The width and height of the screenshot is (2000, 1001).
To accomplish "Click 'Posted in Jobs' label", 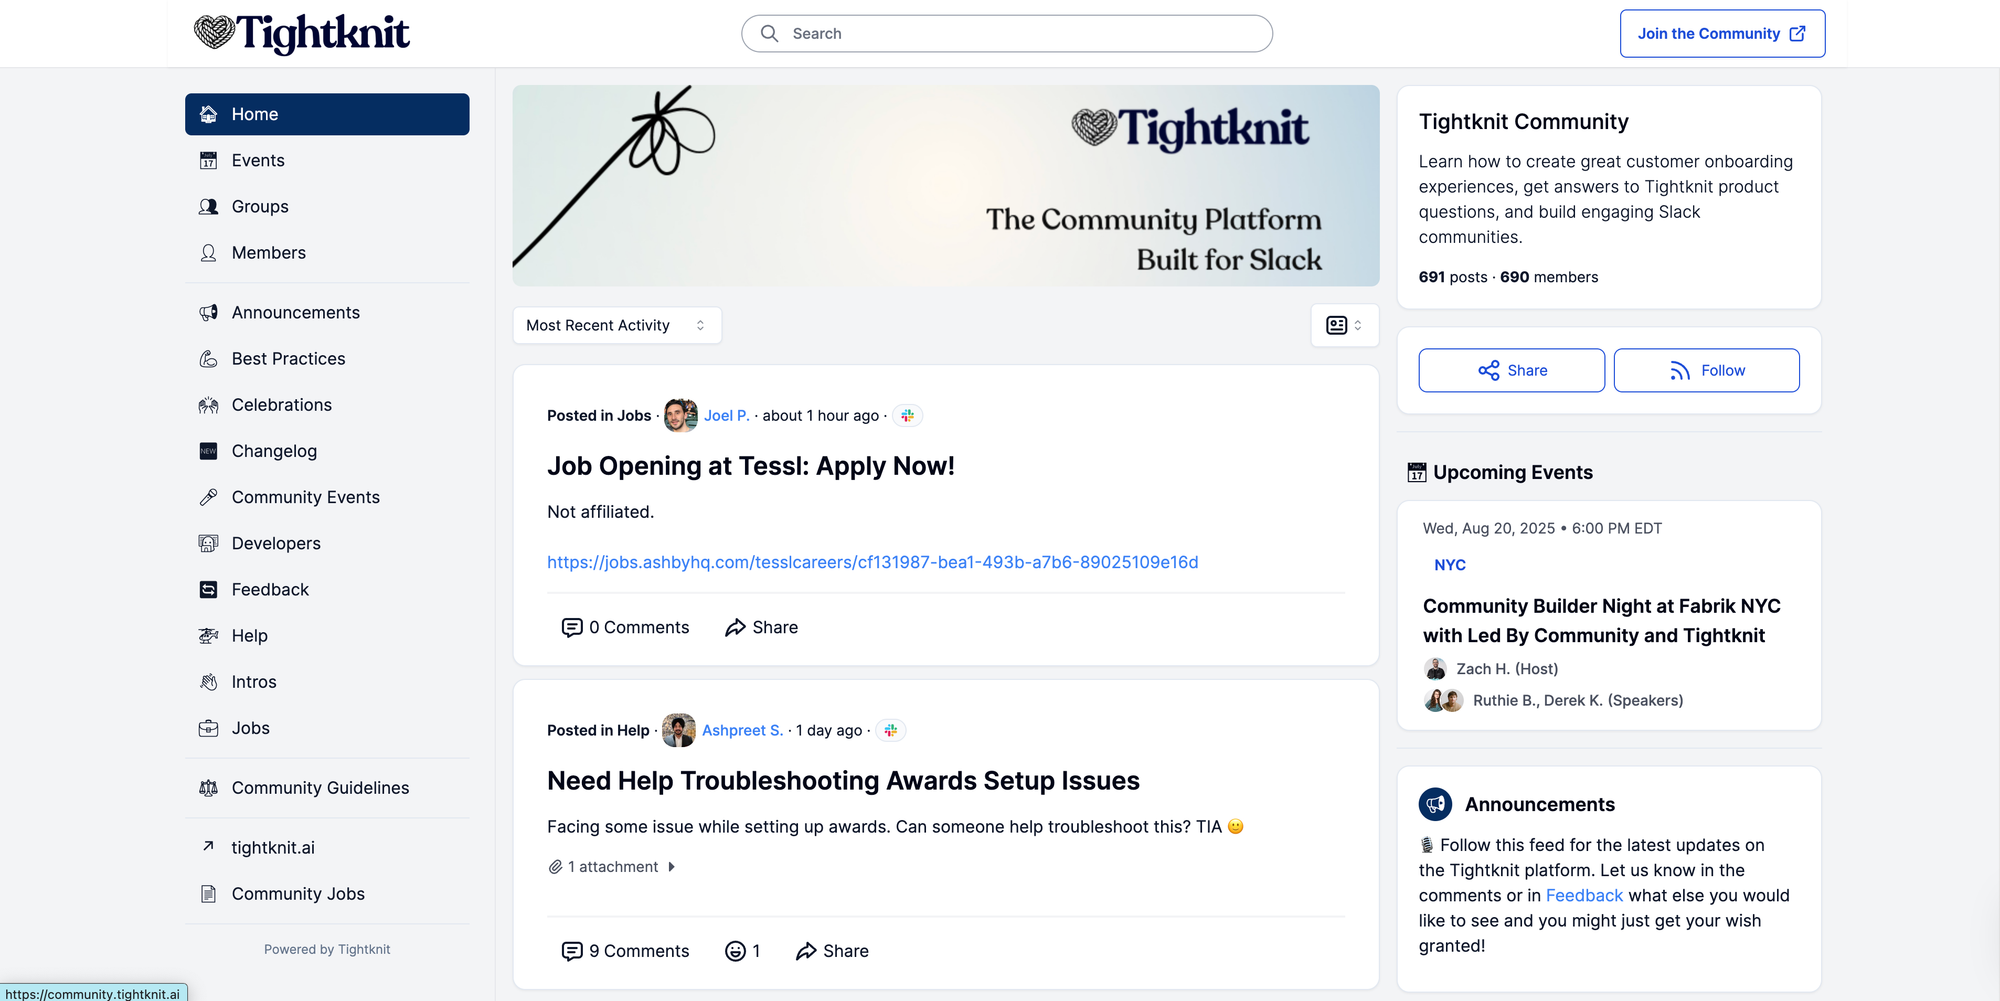I will click(599, 416).
